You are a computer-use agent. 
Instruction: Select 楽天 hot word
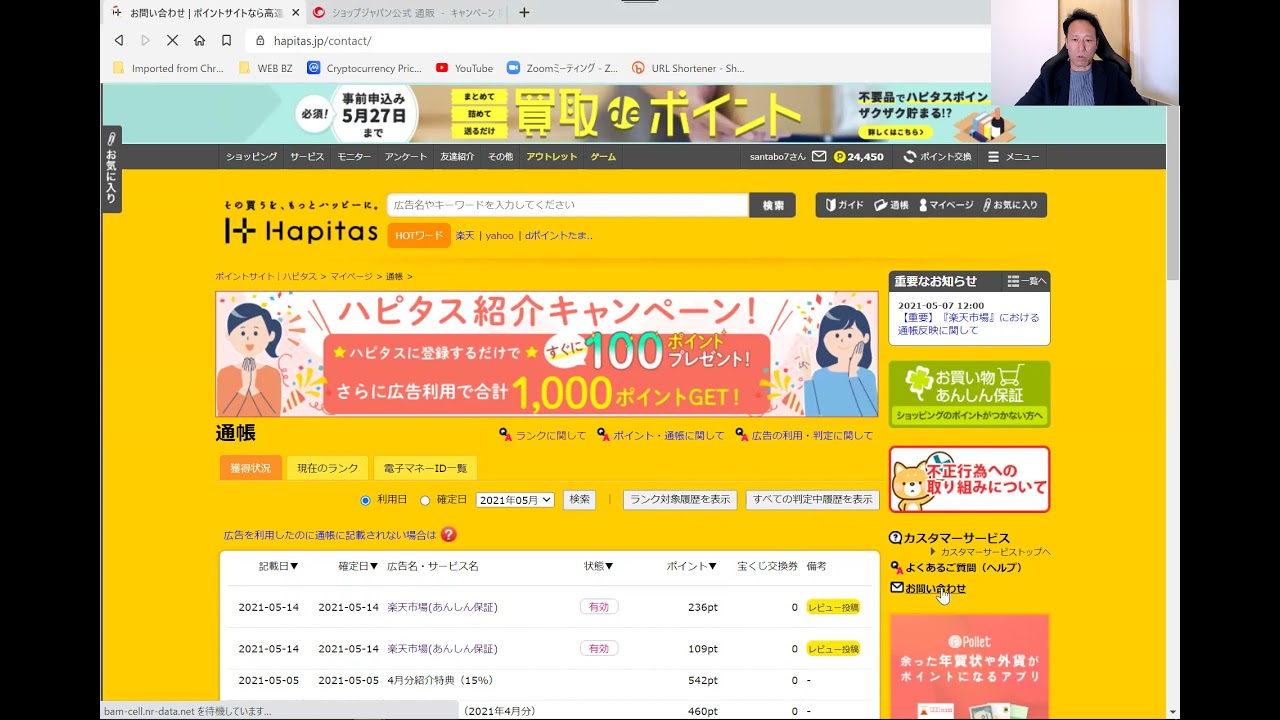coord(465,236)
